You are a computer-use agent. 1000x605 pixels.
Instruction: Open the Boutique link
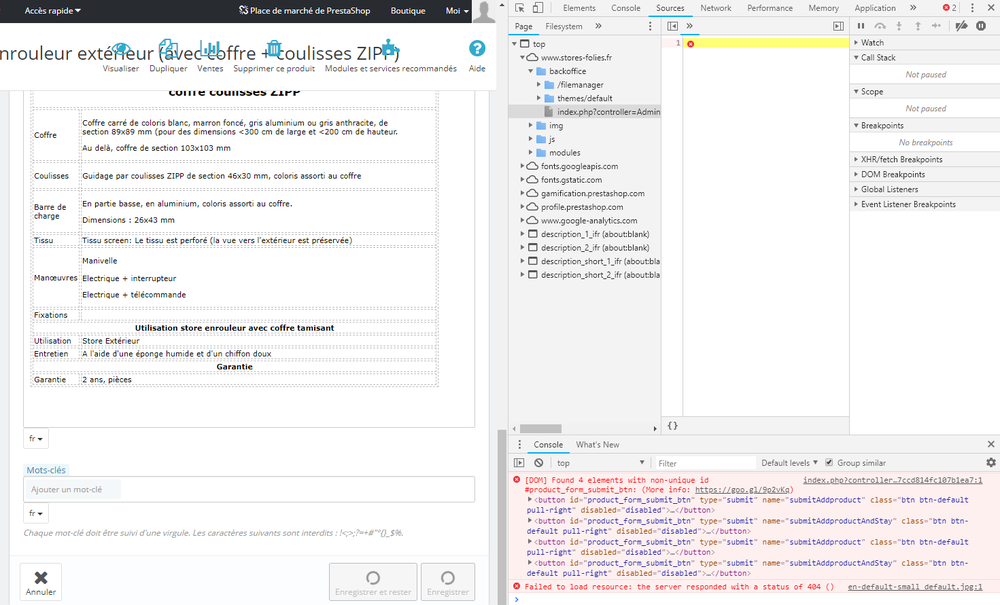(x=408, y=11)
